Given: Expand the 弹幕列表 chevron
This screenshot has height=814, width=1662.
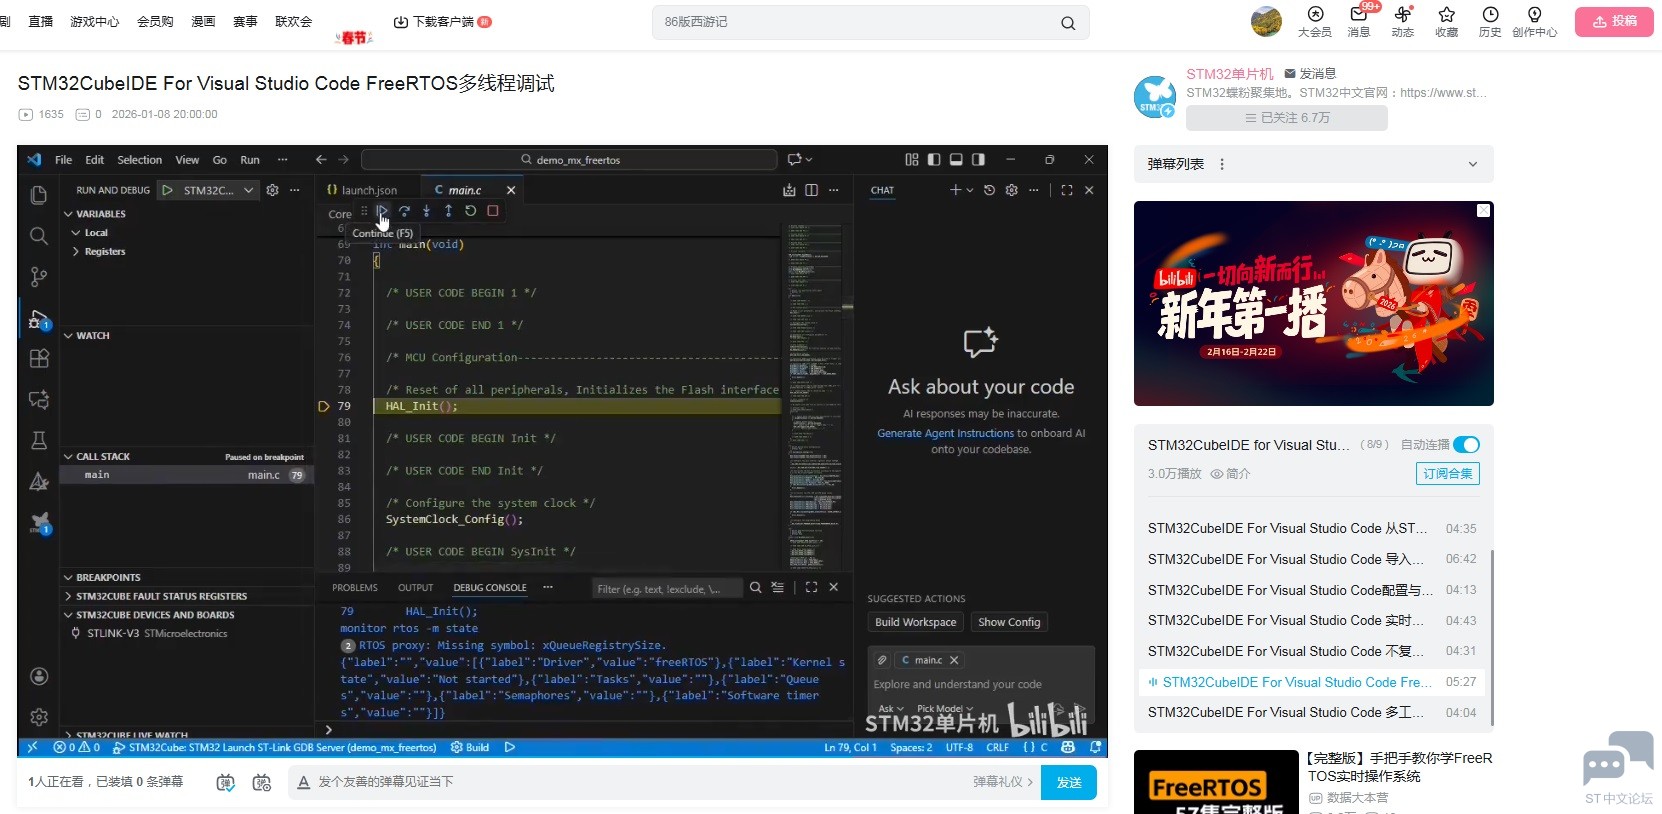Looking at the screenshot, I should pos(1472,165).
